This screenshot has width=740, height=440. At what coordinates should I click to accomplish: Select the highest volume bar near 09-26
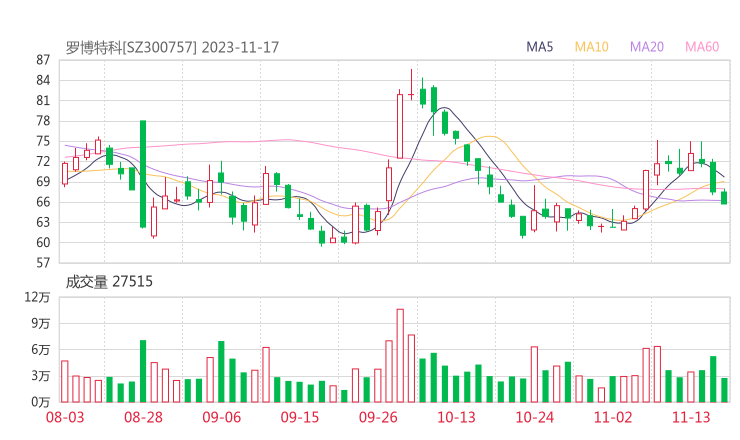pos(400,355)
